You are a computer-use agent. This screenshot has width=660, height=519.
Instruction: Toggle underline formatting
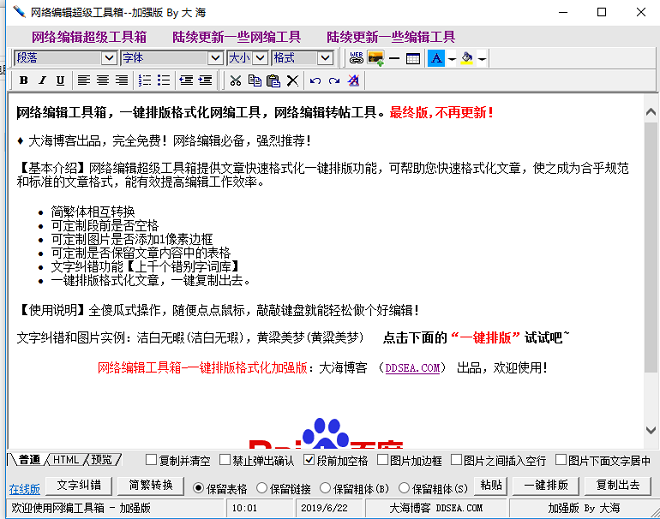[x=60, y=80]
